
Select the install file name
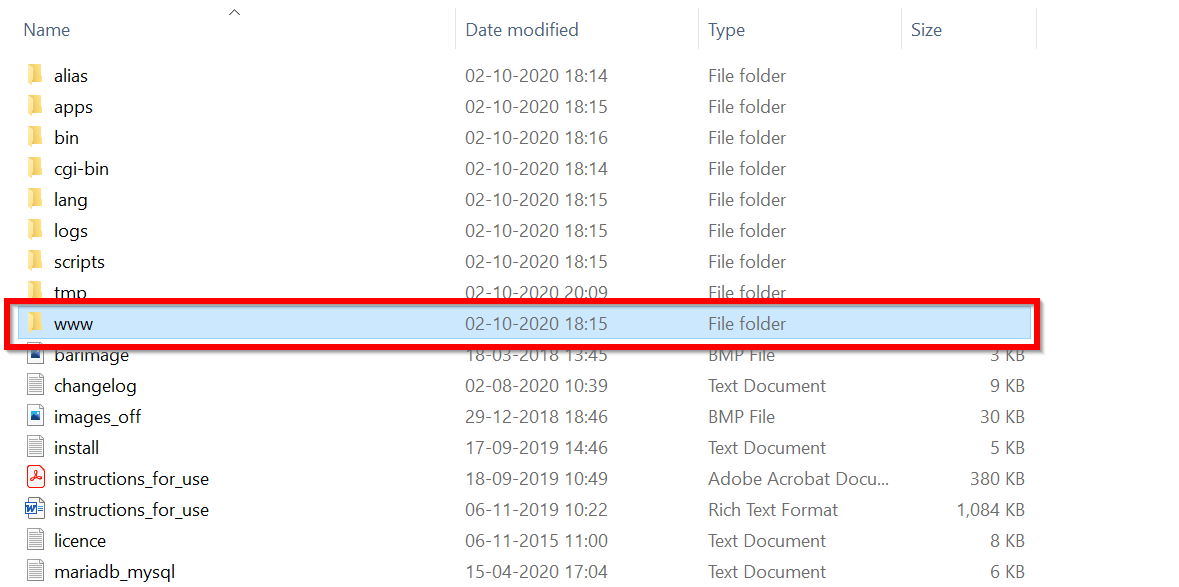pyautogui.click(x=77, y=447)
